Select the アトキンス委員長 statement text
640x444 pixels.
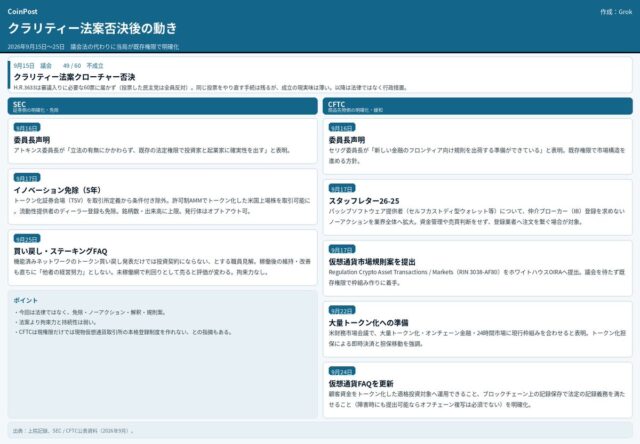[x=152, y=150]
